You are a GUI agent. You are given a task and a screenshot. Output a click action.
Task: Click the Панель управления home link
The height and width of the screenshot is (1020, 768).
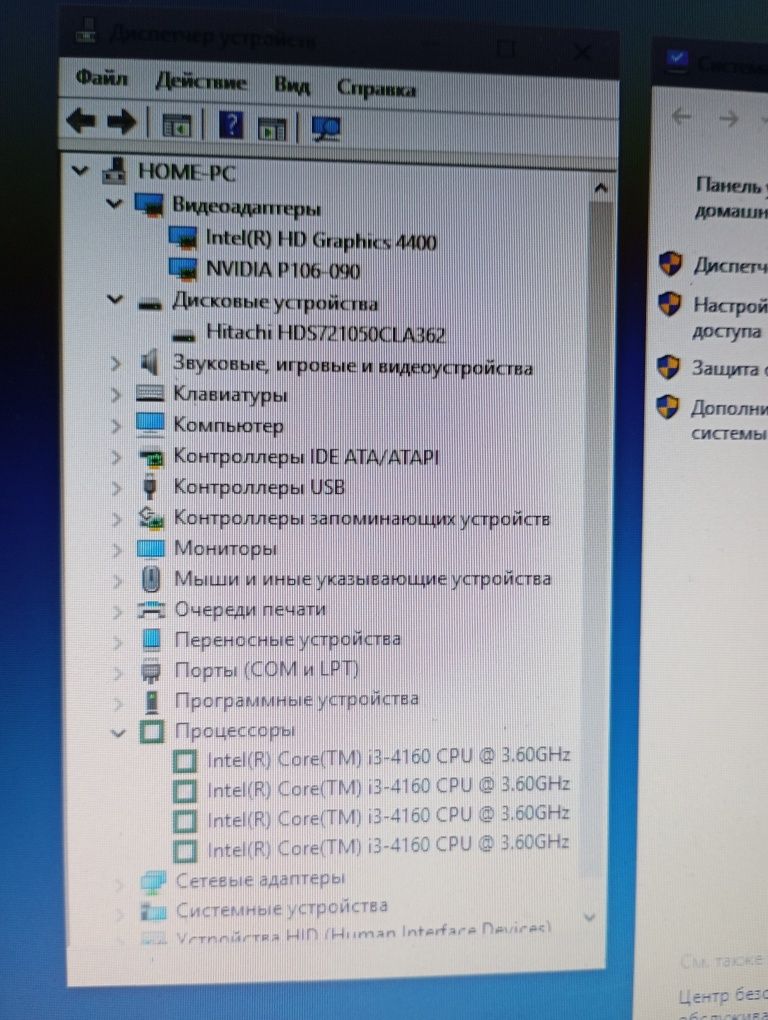(x=731, y=198)
